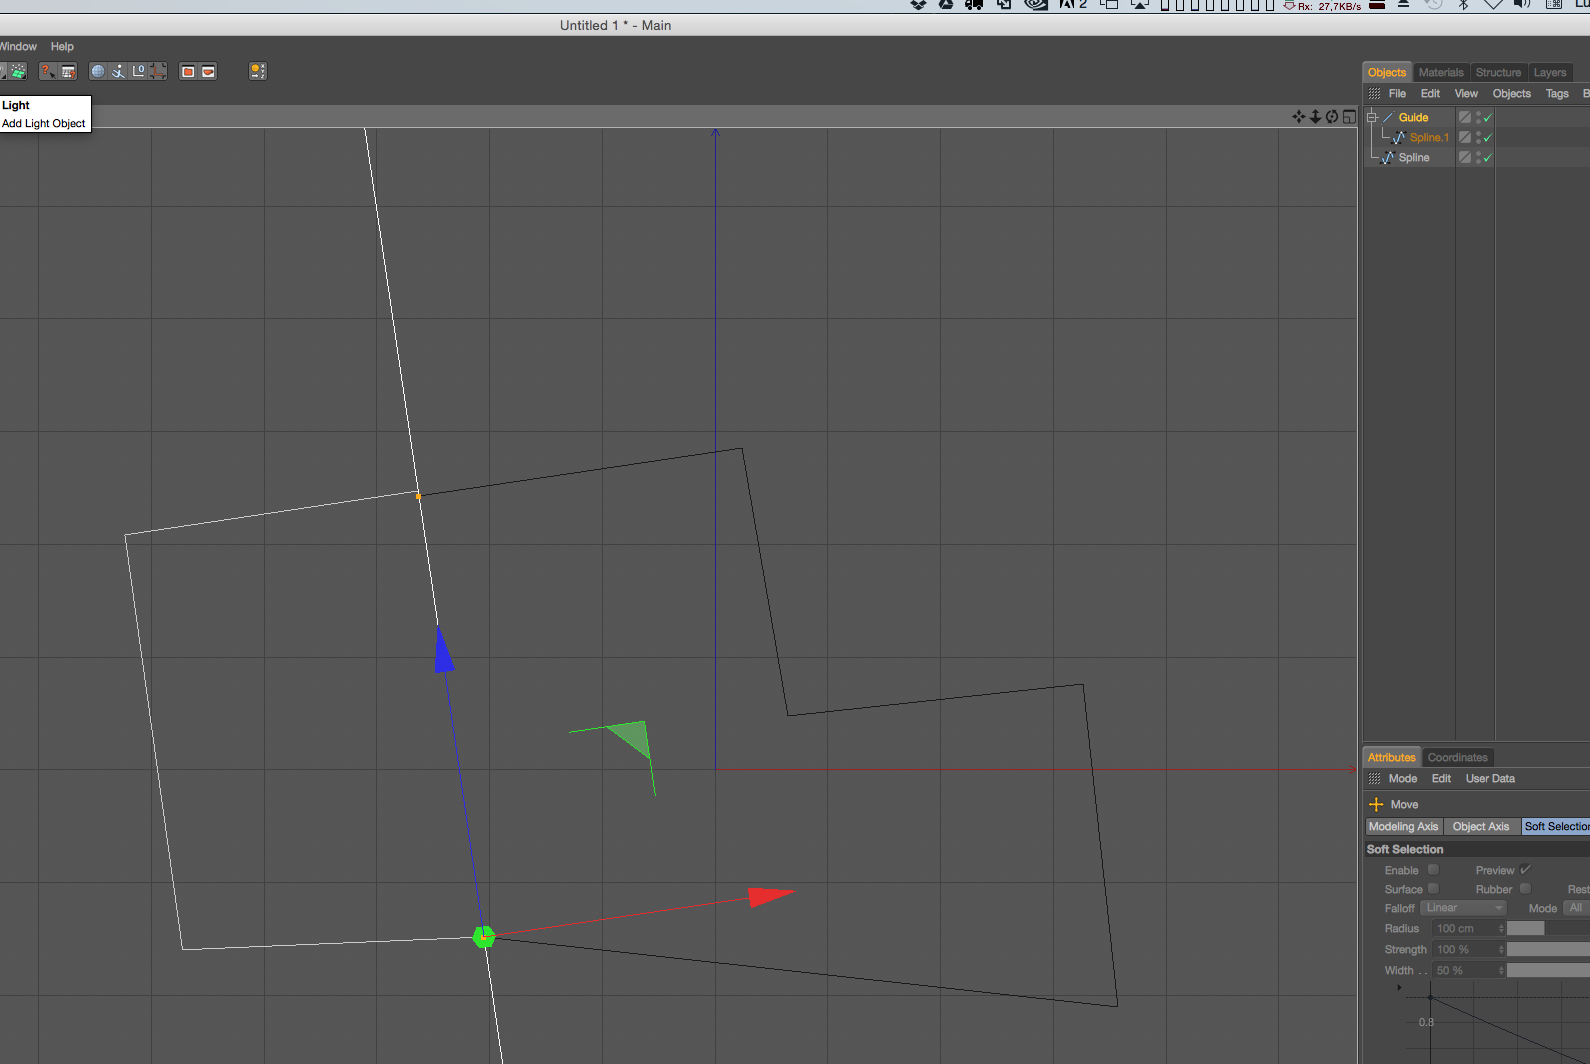Collapse the Guide object tree node
1590x1064 pixels.
point(1372,117)
